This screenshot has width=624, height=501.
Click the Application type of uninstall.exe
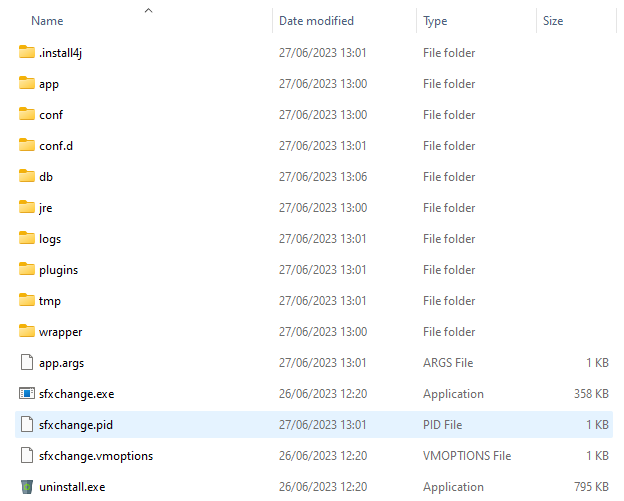(x=453, y=487)
